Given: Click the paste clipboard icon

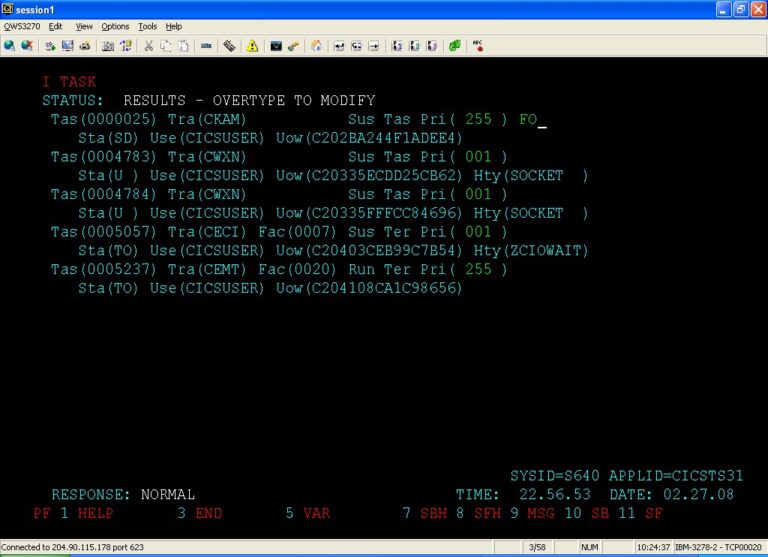Looking at the screenshot, I should click(184, 46).
